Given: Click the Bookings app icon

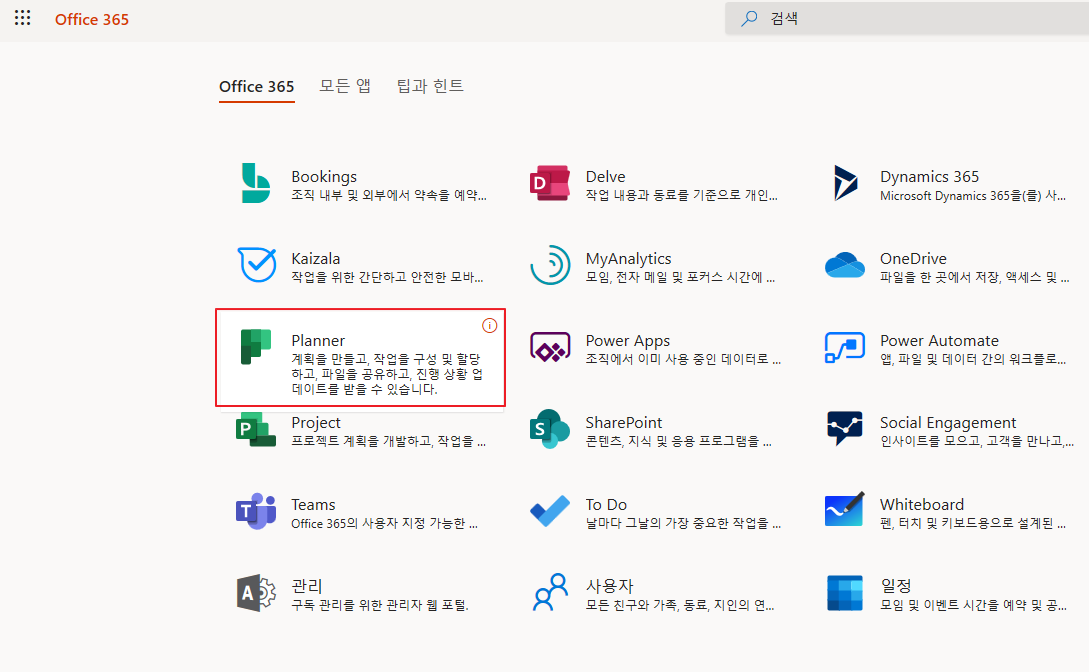Looking at the screenshot, I should coord(256,183).
